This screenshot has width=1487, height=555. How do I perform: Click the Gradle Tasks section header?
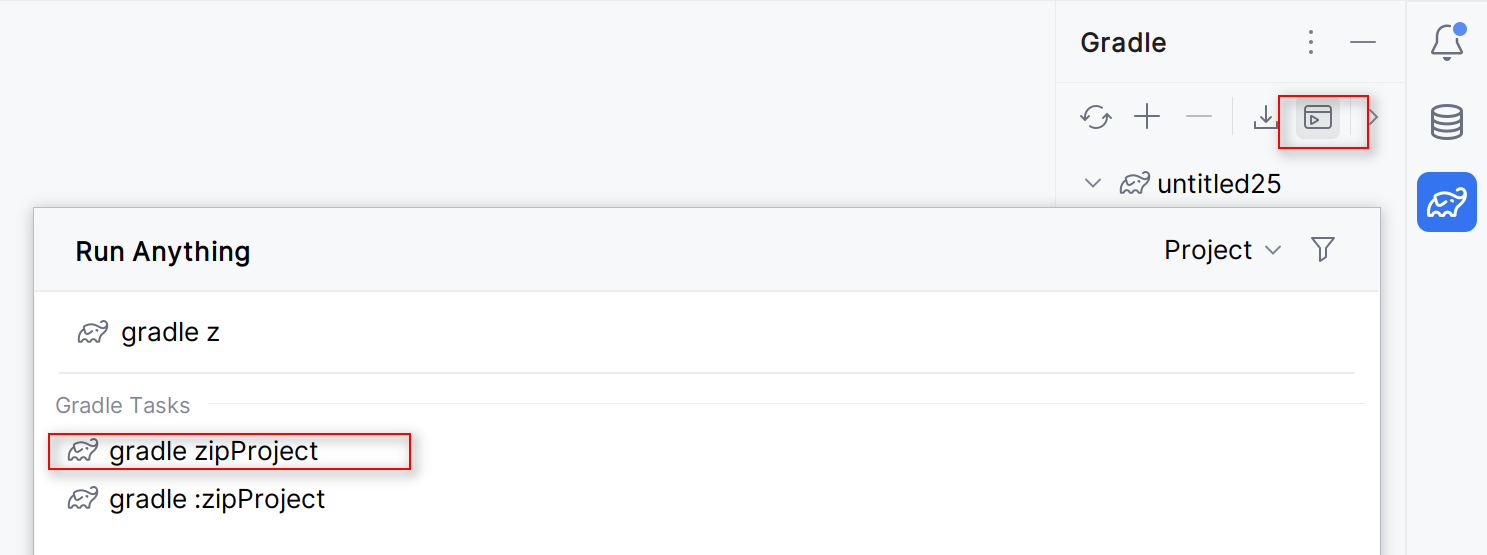tap(123, 405)
